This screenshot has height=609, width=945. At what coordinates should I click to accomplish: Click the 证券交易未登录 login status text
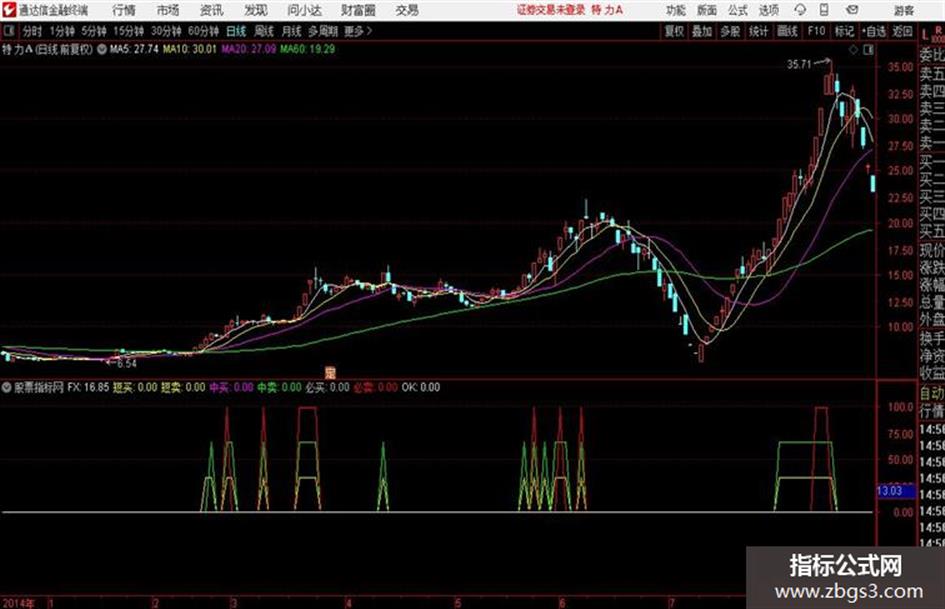click(x=551, y=10)
